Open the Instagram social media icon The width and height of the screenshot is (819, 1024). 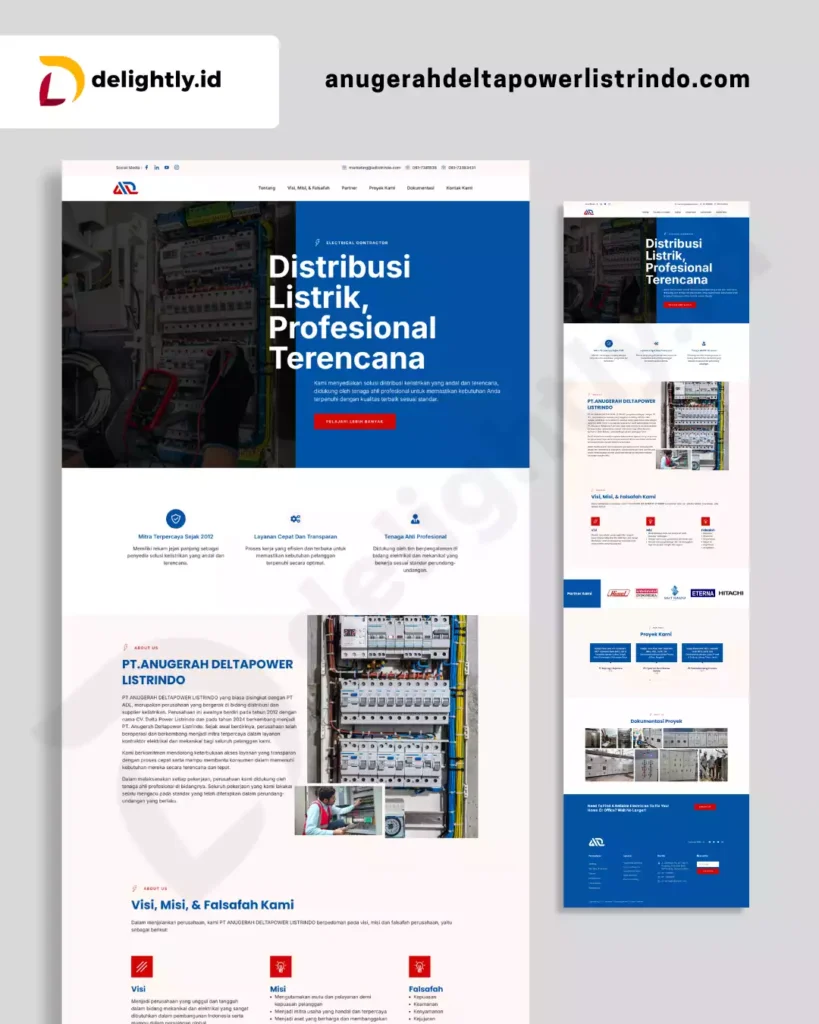tap(177, 168)
